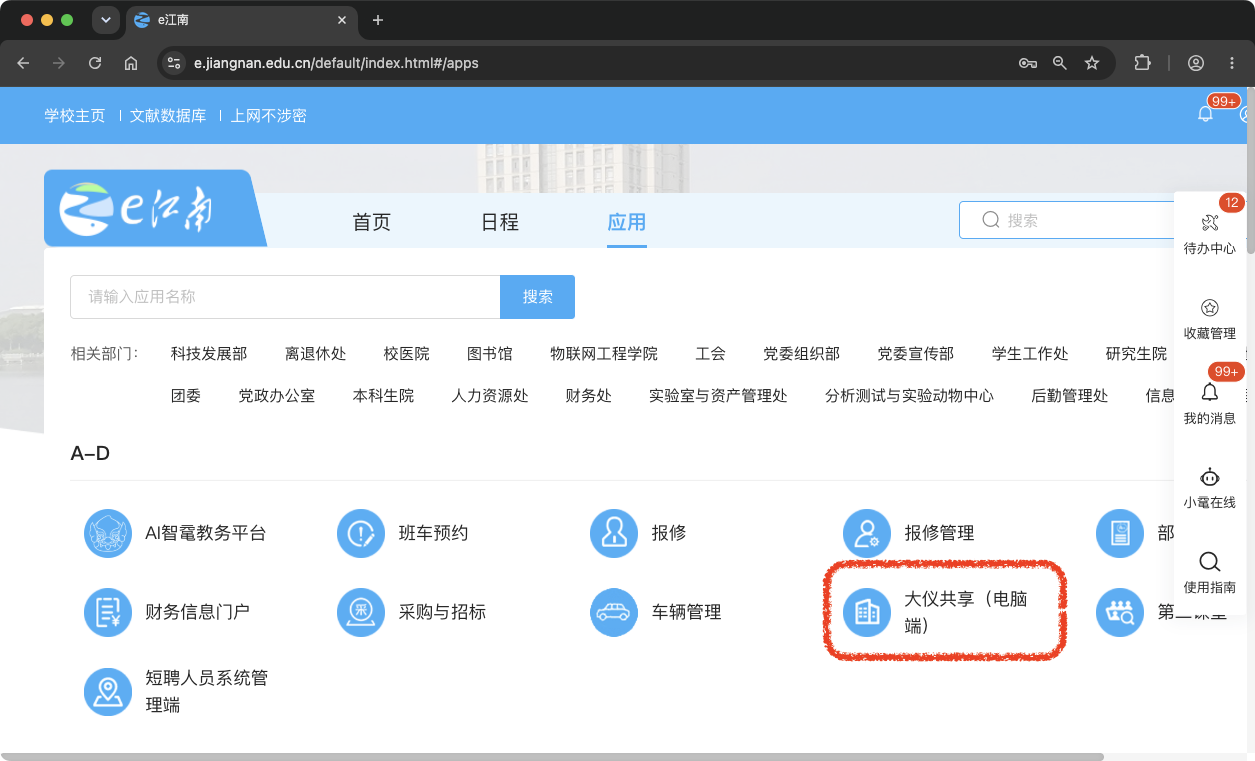Filter by 学生工作处

(1030, 354)
